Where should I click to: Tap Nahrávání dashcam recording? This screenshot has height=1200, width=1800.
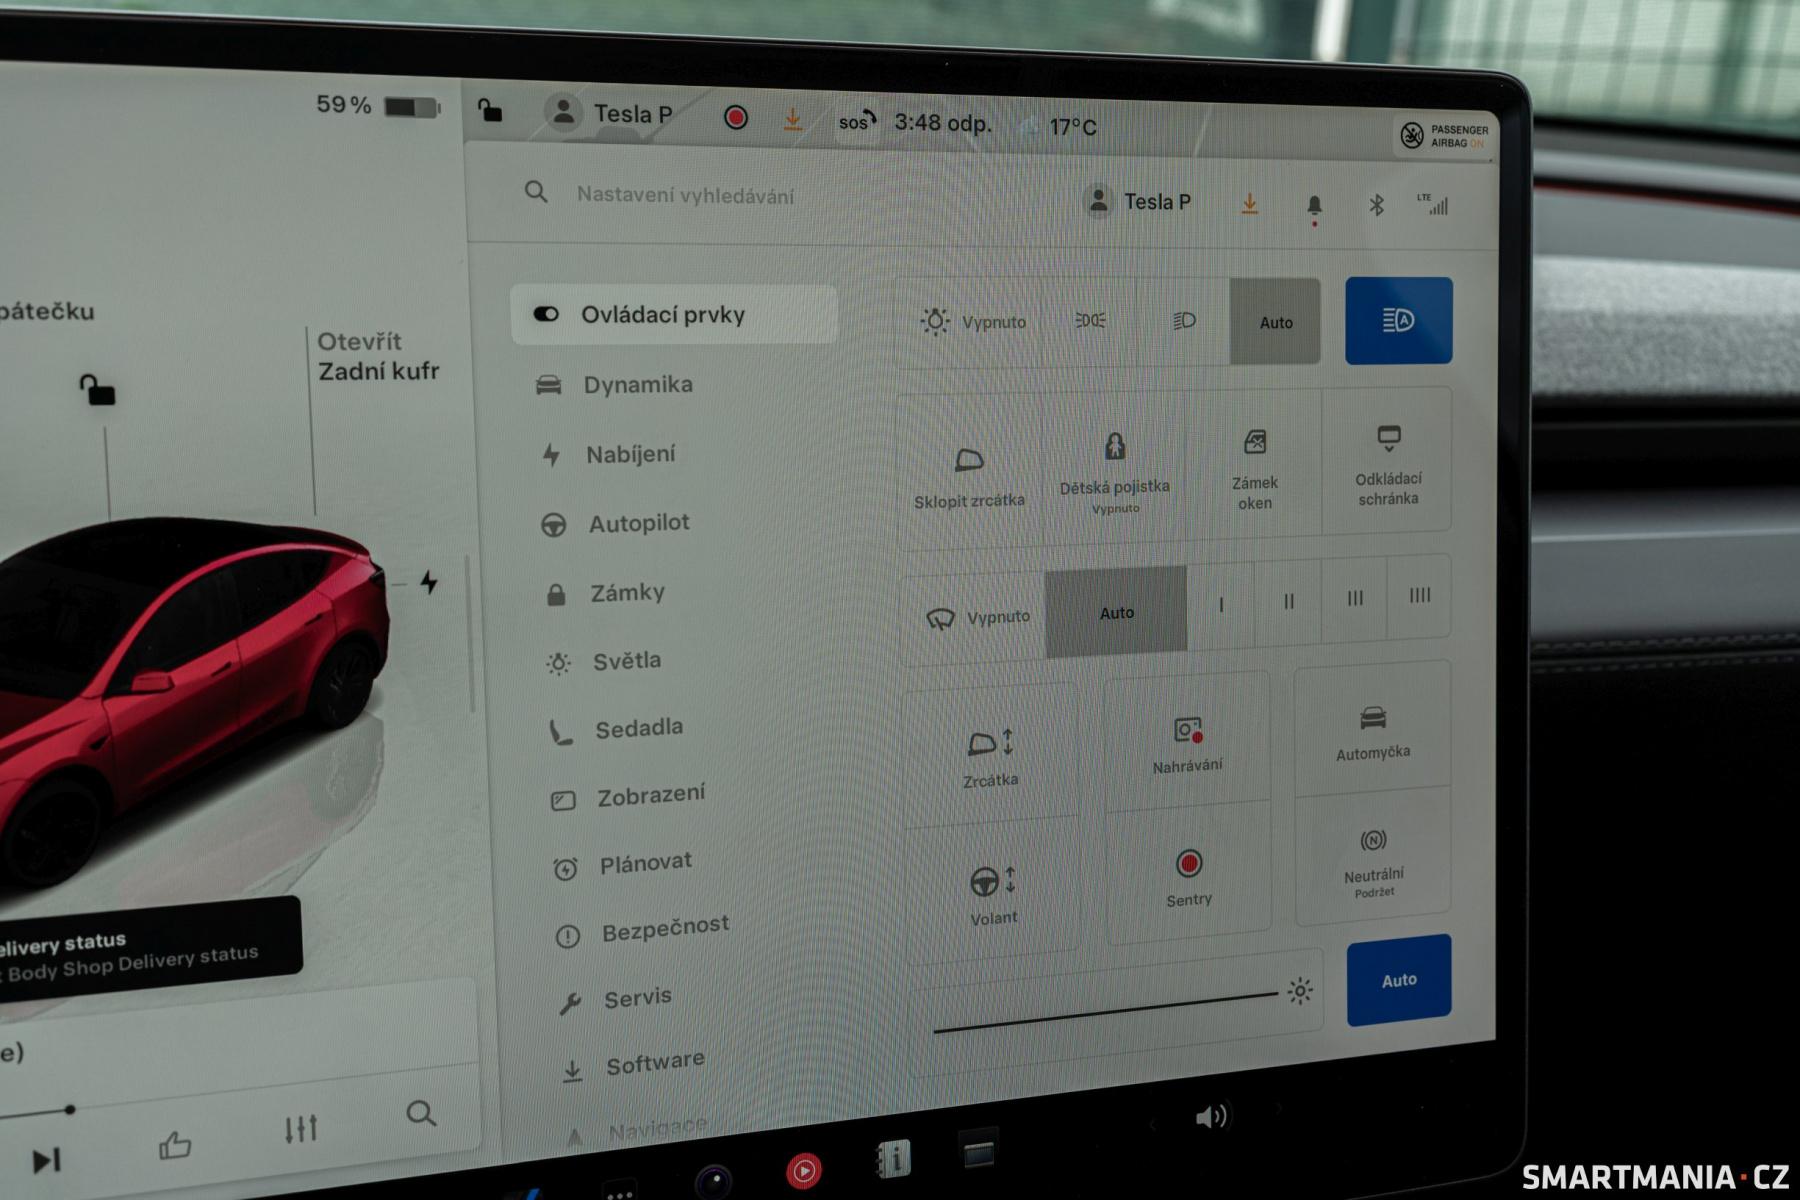point(1187,745)
